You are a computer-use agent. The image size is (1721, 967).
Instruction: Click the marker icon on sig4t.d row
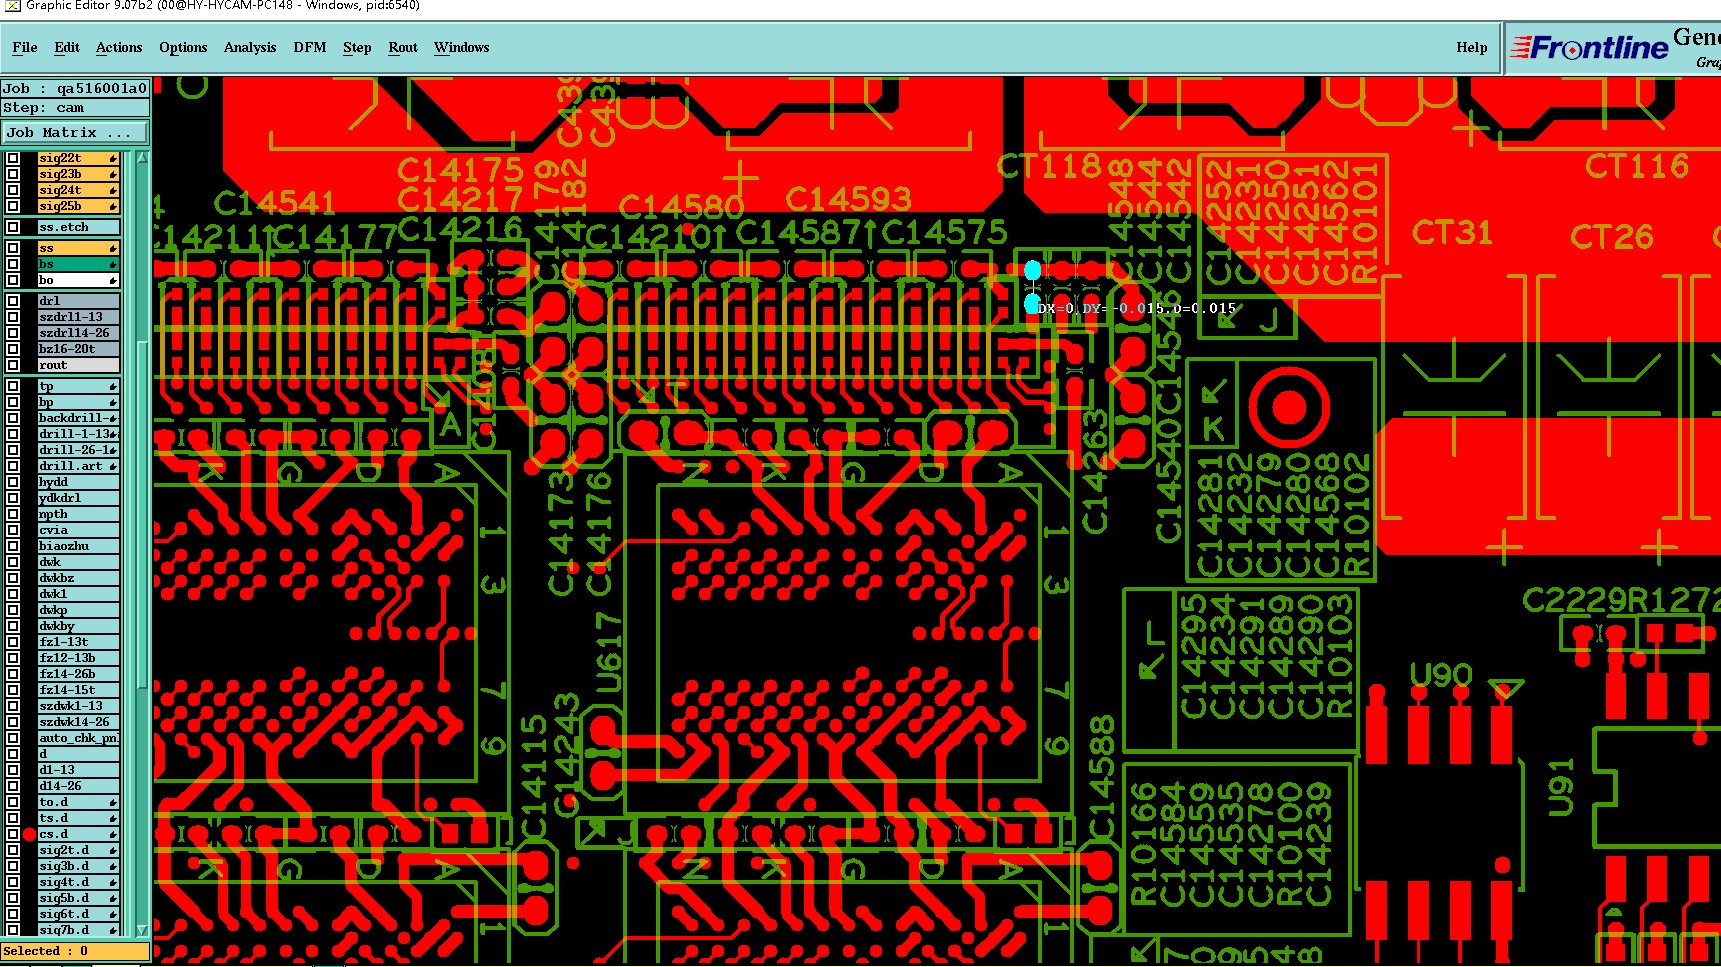(x=113, y=883)
